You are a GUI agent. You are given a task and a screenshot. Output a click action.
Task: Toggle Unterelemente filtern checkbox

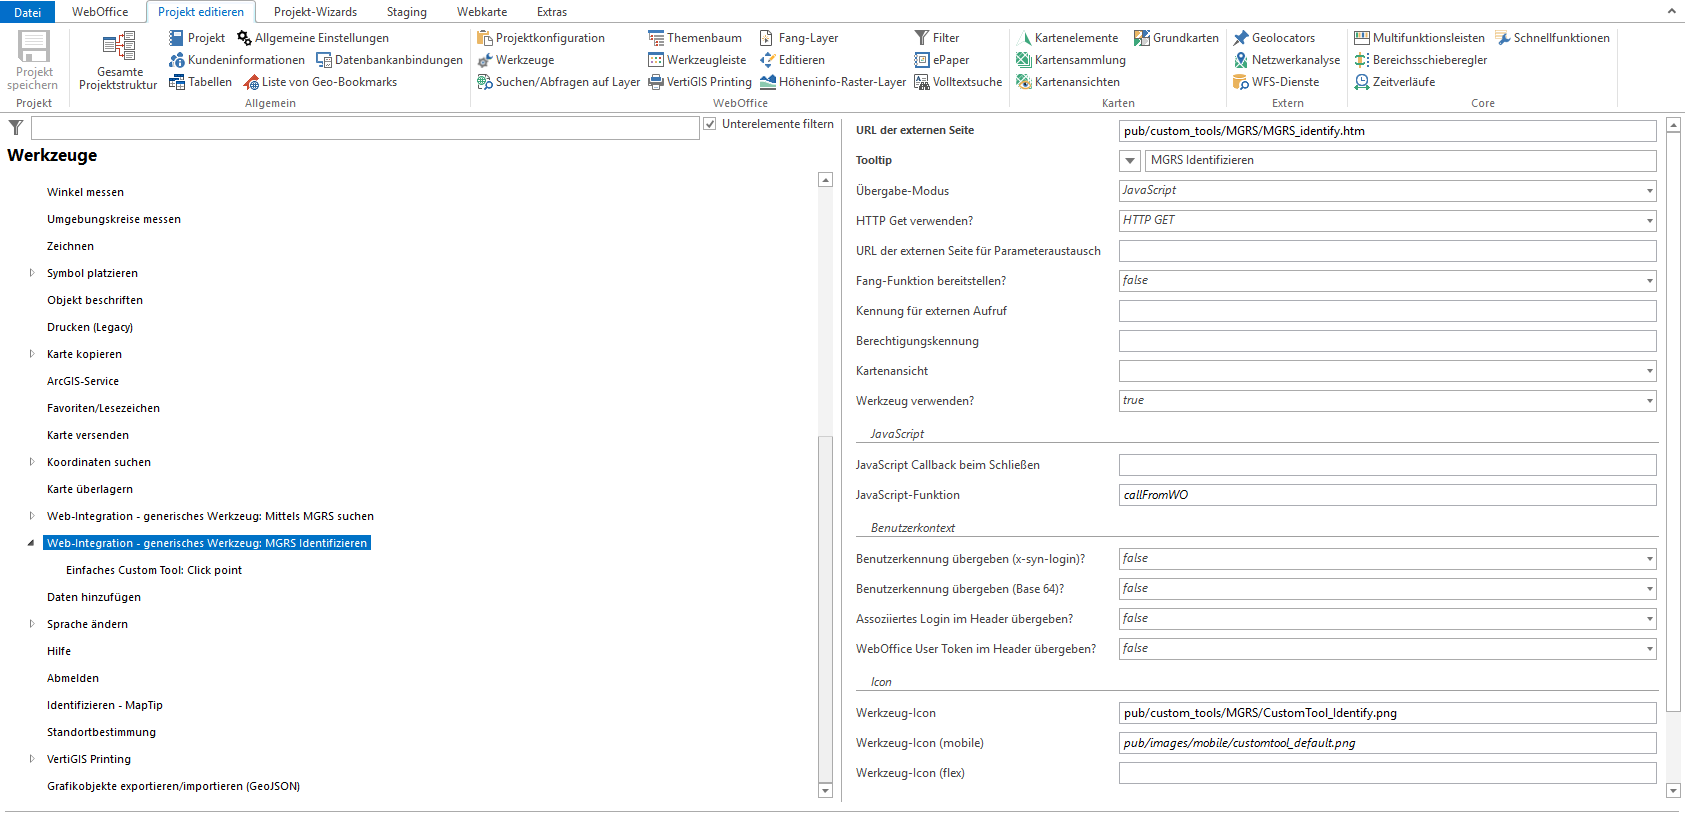(710, 124)
